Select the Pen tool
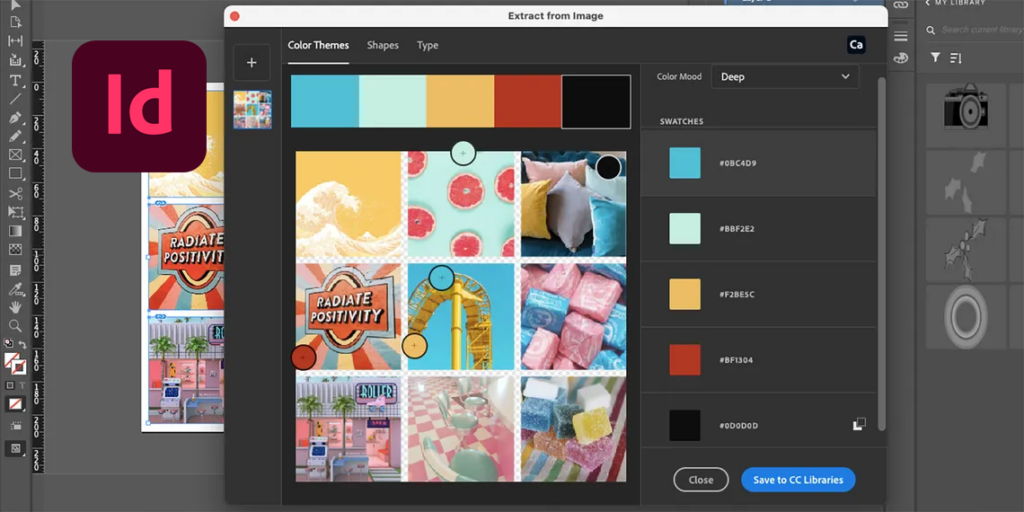 pyautogui.click(x=15, y=118)
